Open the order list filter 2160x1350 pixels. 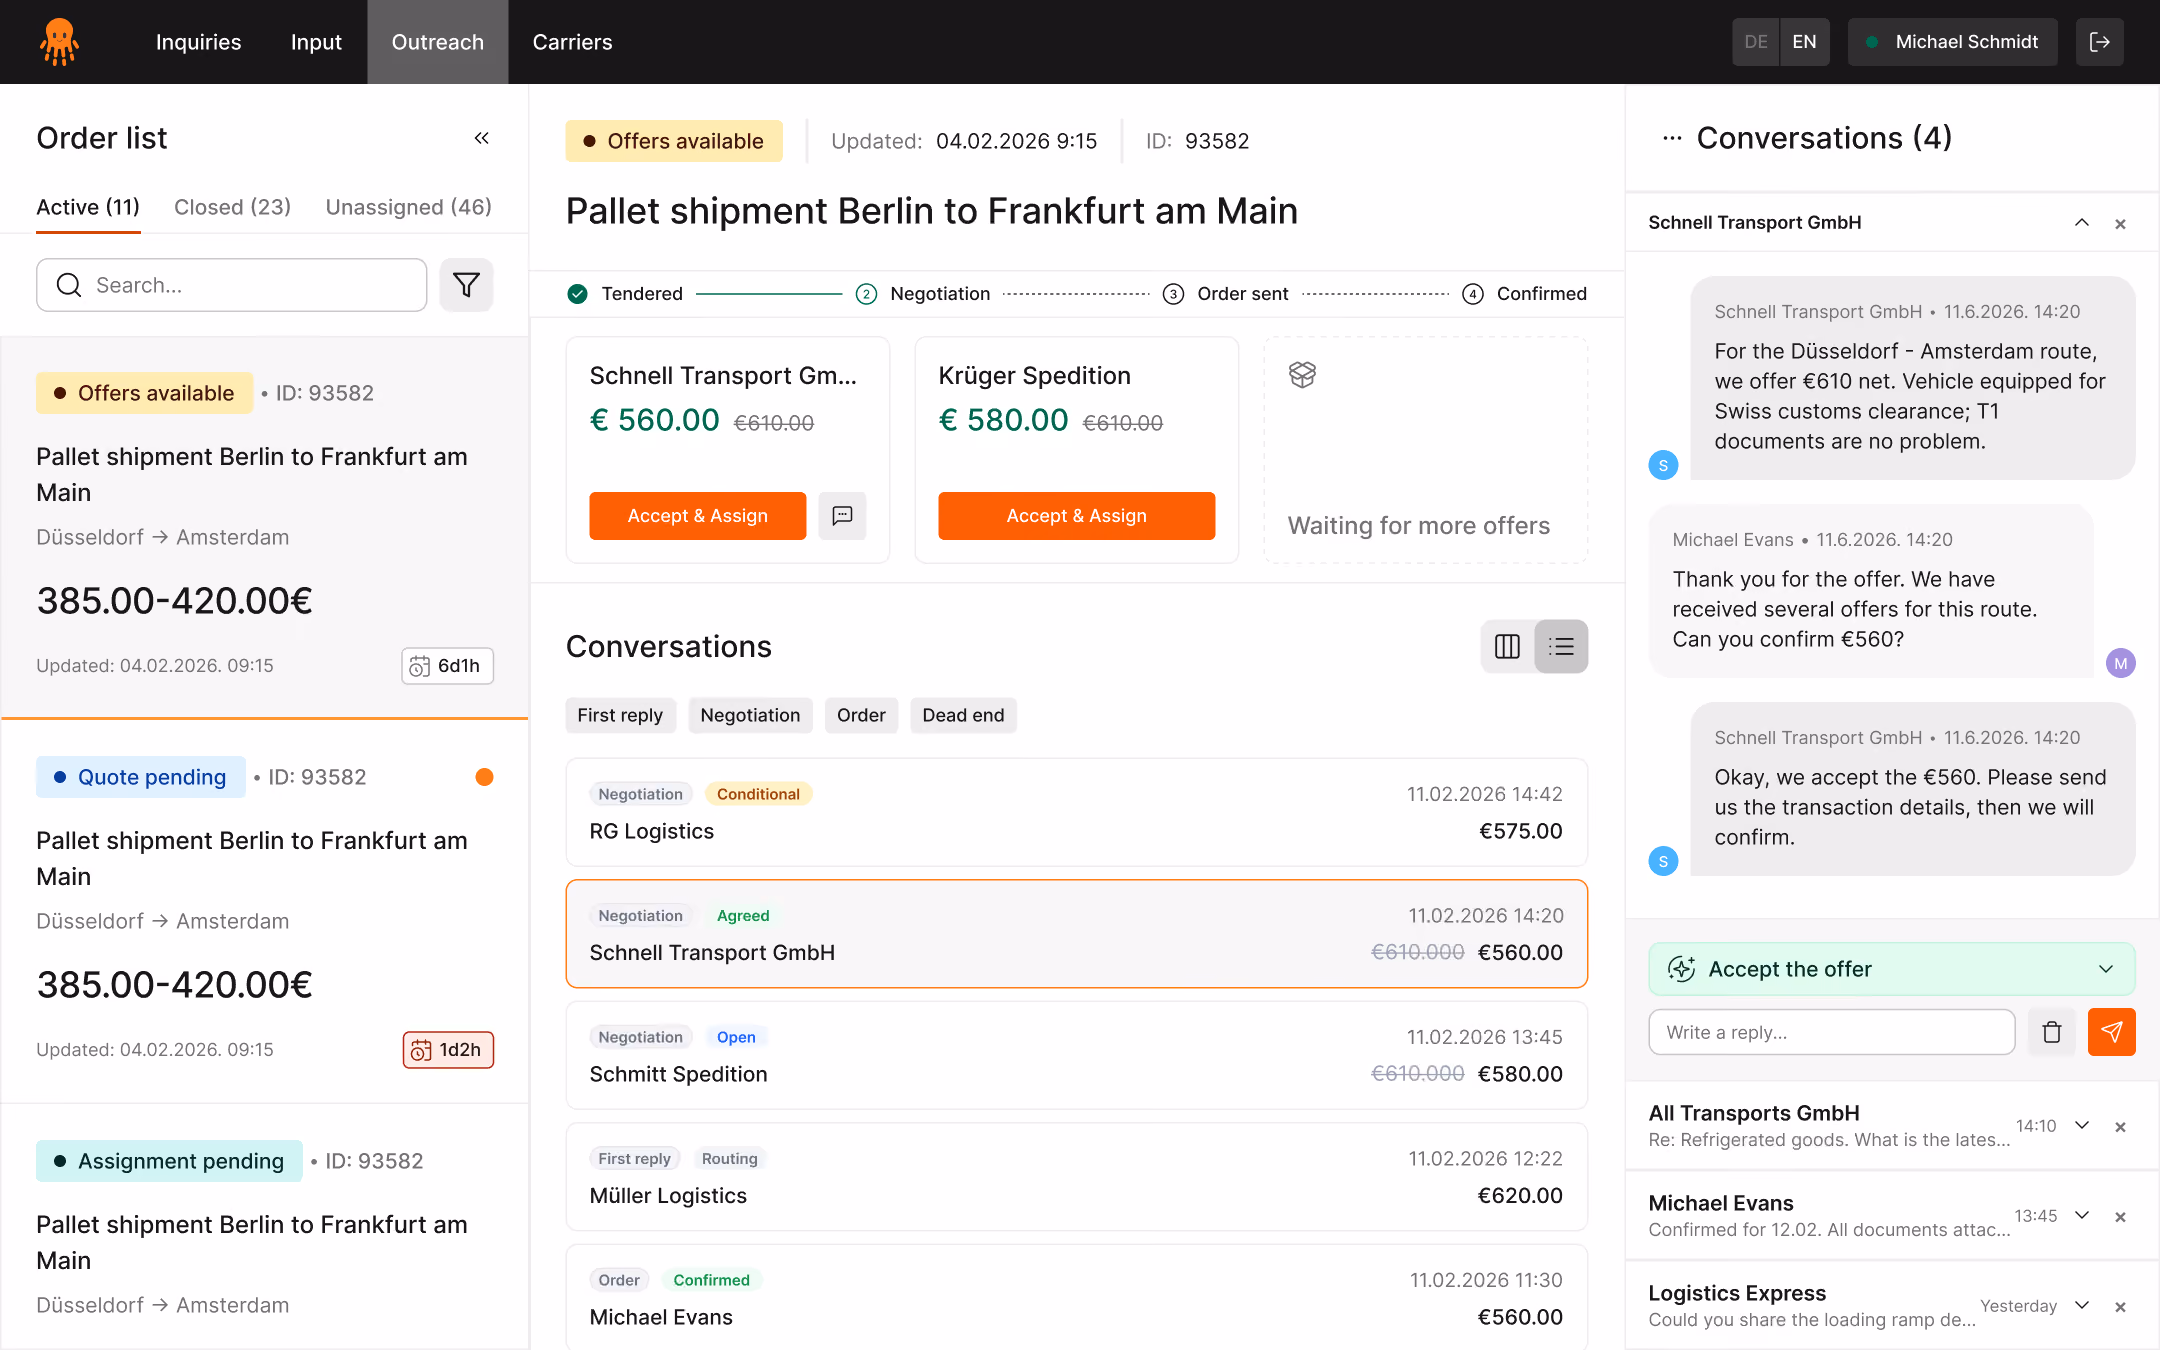coord(466,285)
